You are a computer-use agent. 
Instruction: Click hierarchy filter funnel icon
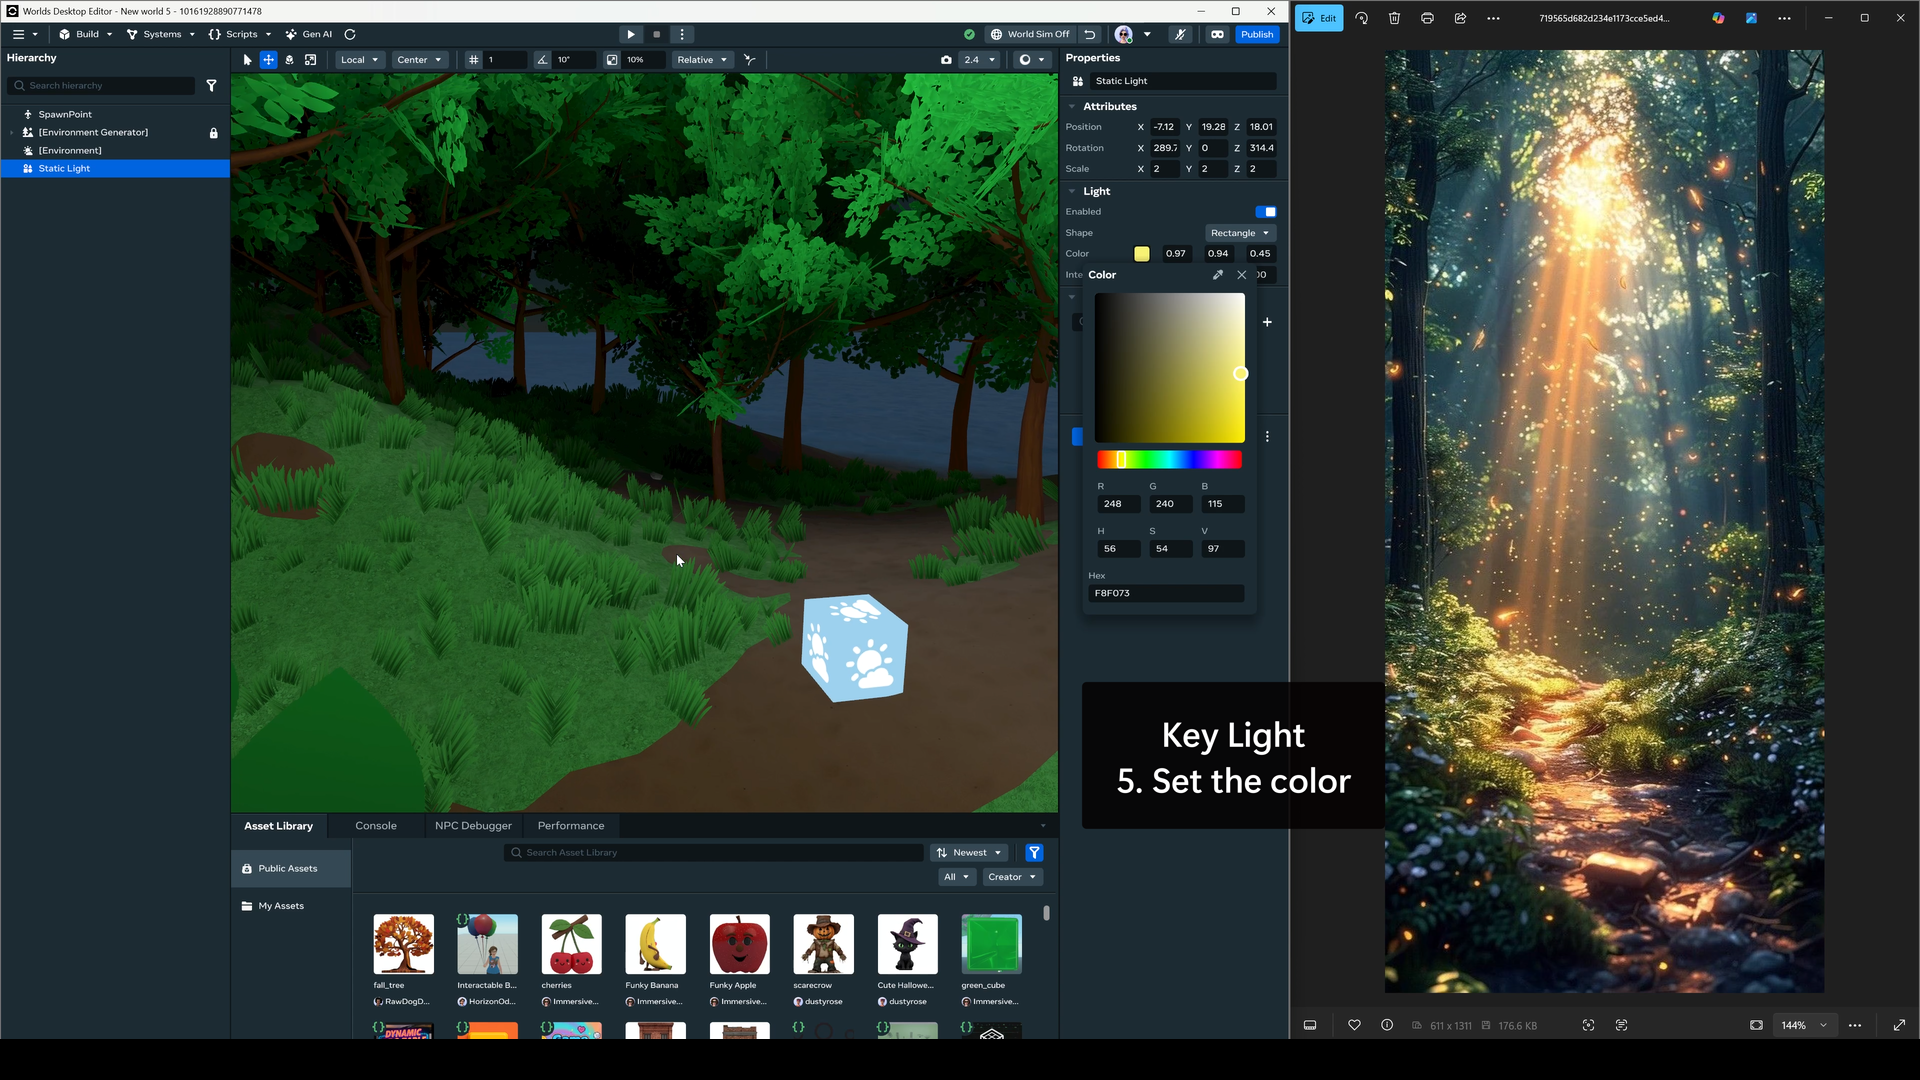pyautogui.click(x=211, y=86)
